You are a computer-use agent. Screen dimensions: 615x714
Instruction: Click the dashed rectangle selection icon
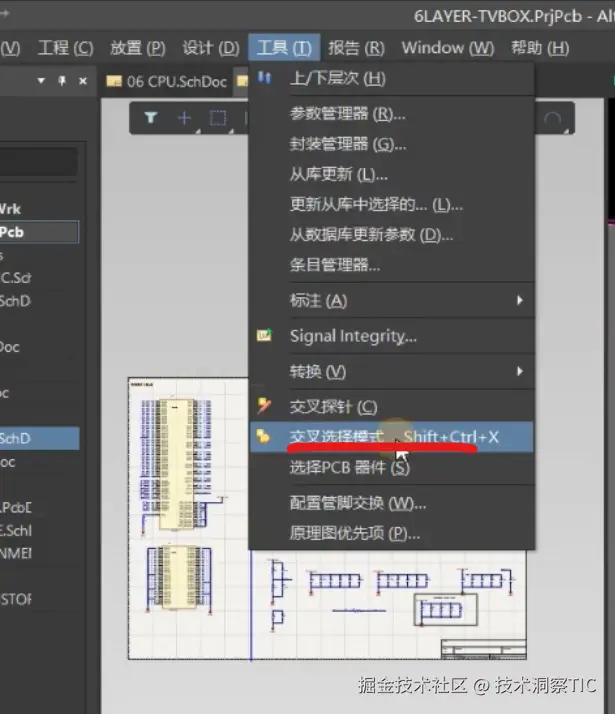click(x=218, y=118)
